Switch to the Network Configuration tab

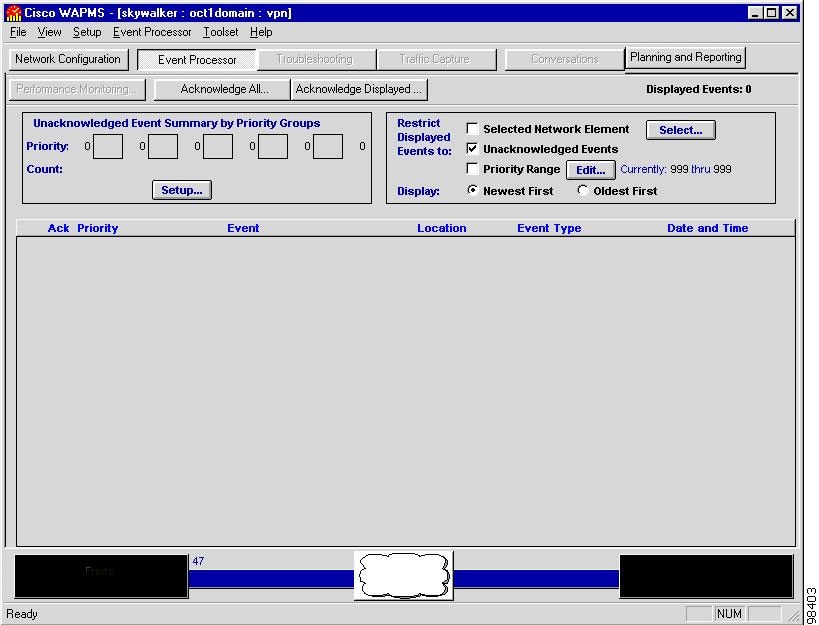(68, 59)
